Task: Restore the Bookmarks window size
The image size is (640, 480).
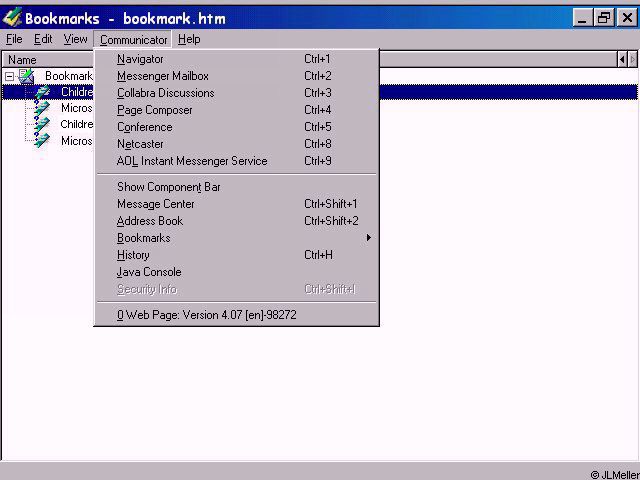Action: (604, 18)
